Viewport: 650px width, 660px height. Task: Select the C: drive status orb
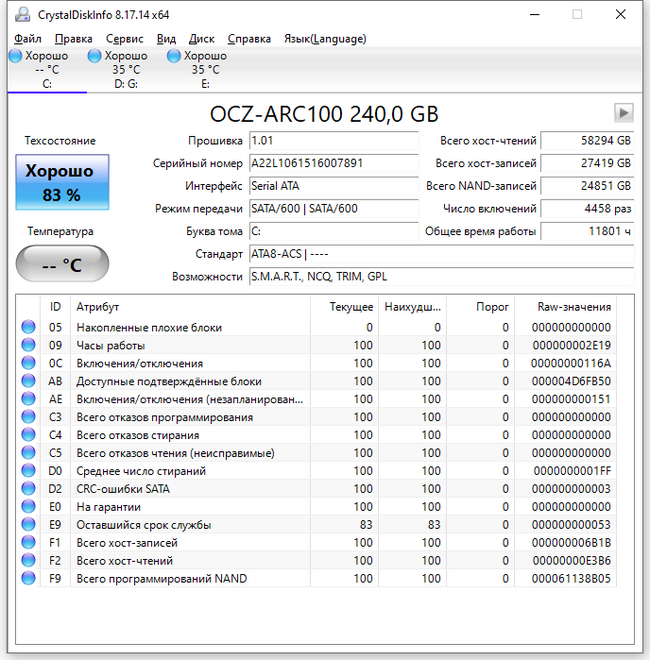(15, 56)
